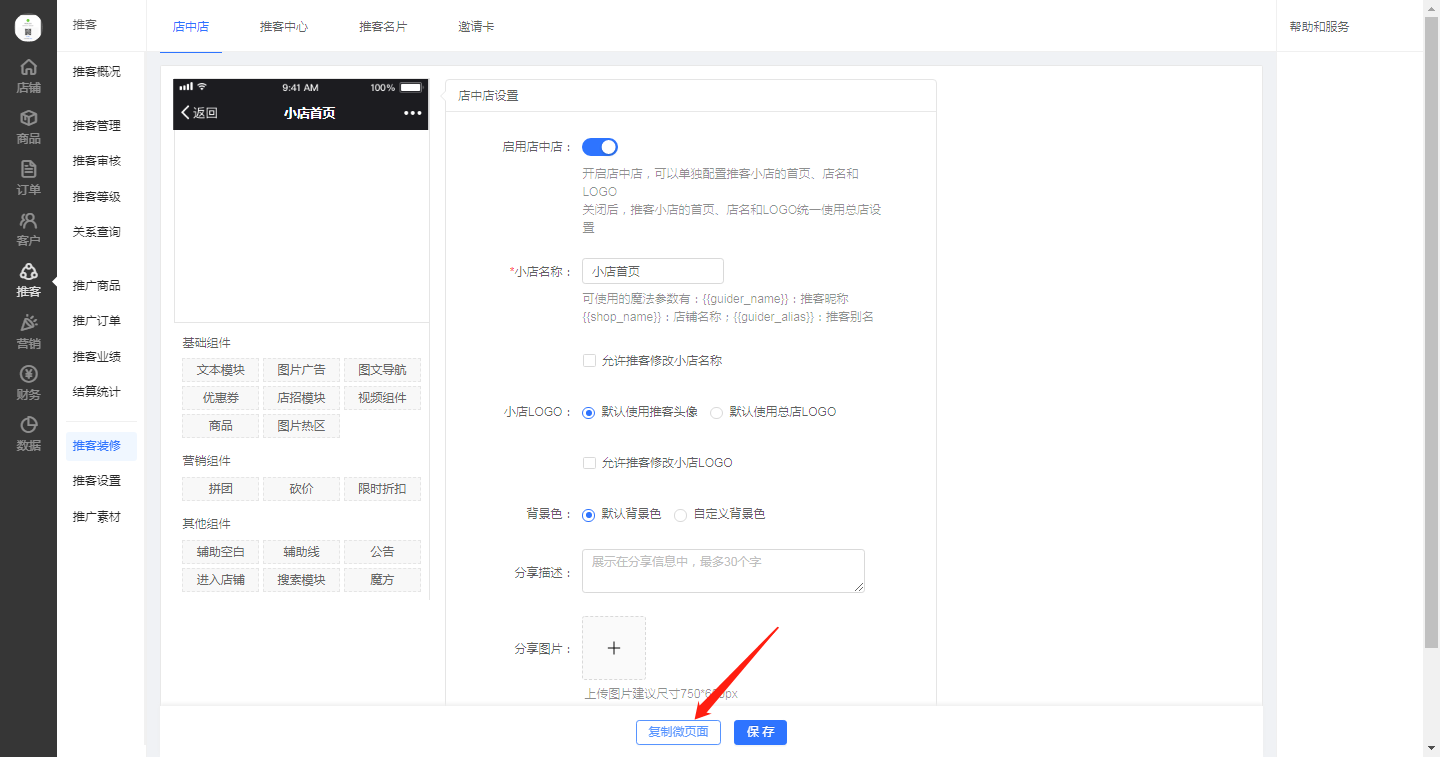Switch to the 推客中心 tab
This screenshot has width=1440, height=757.
point(284,27)
